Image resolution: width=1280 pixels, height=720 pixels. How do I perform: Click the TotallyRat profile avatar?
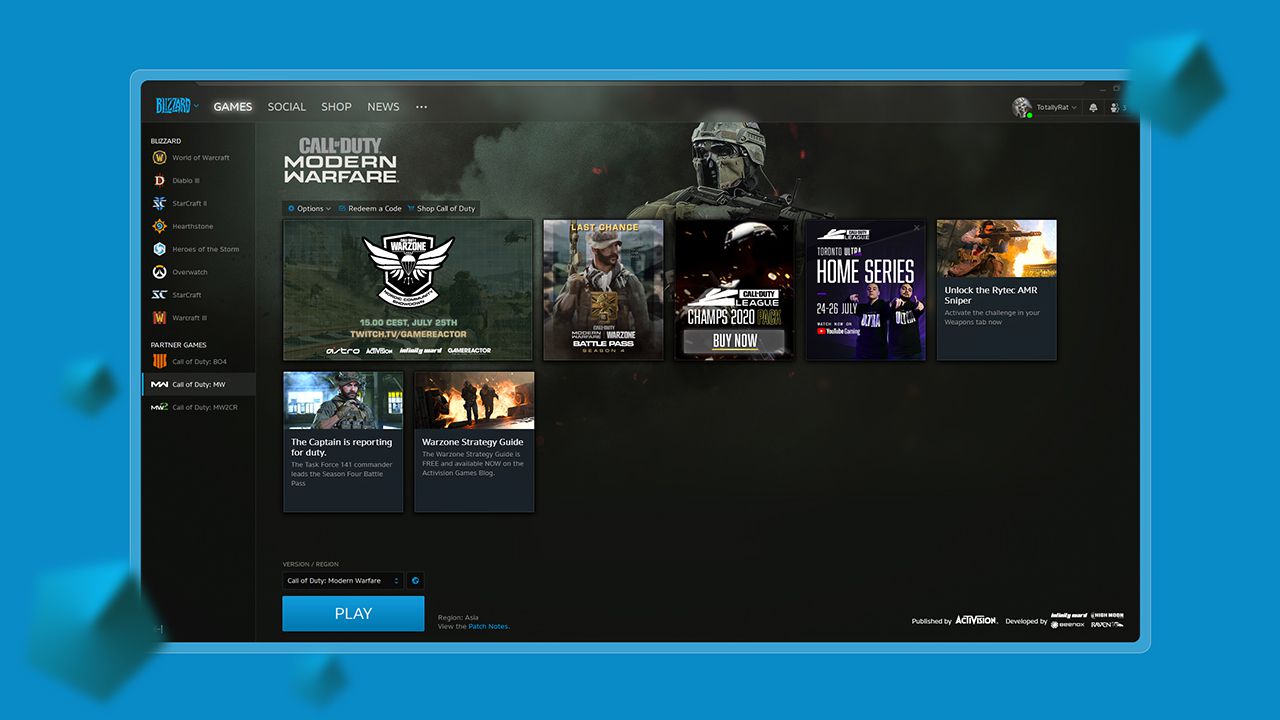point(1021,107)
